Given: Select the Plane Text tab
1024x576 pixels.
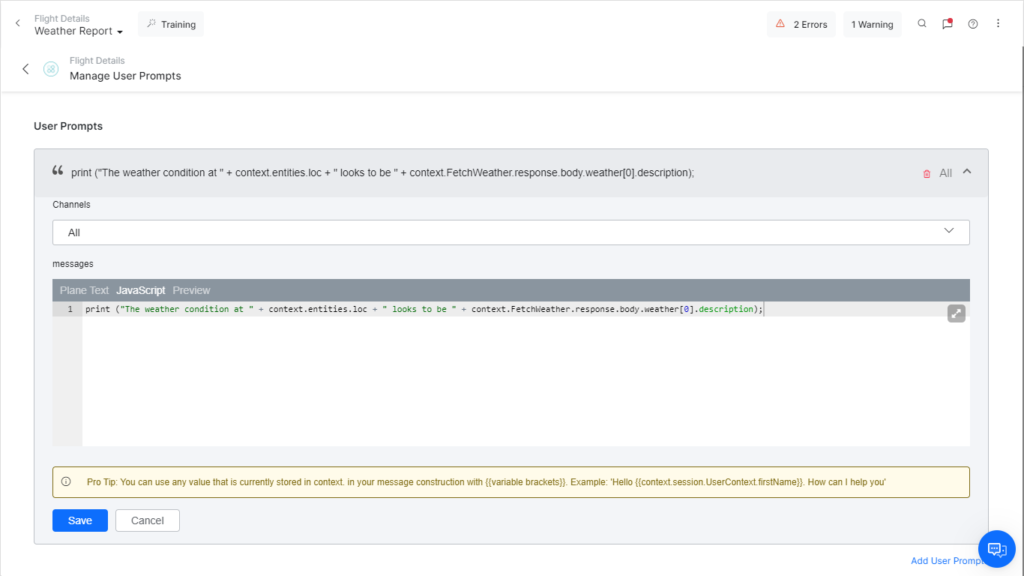Looking at the screenshot, I should 83,290.
